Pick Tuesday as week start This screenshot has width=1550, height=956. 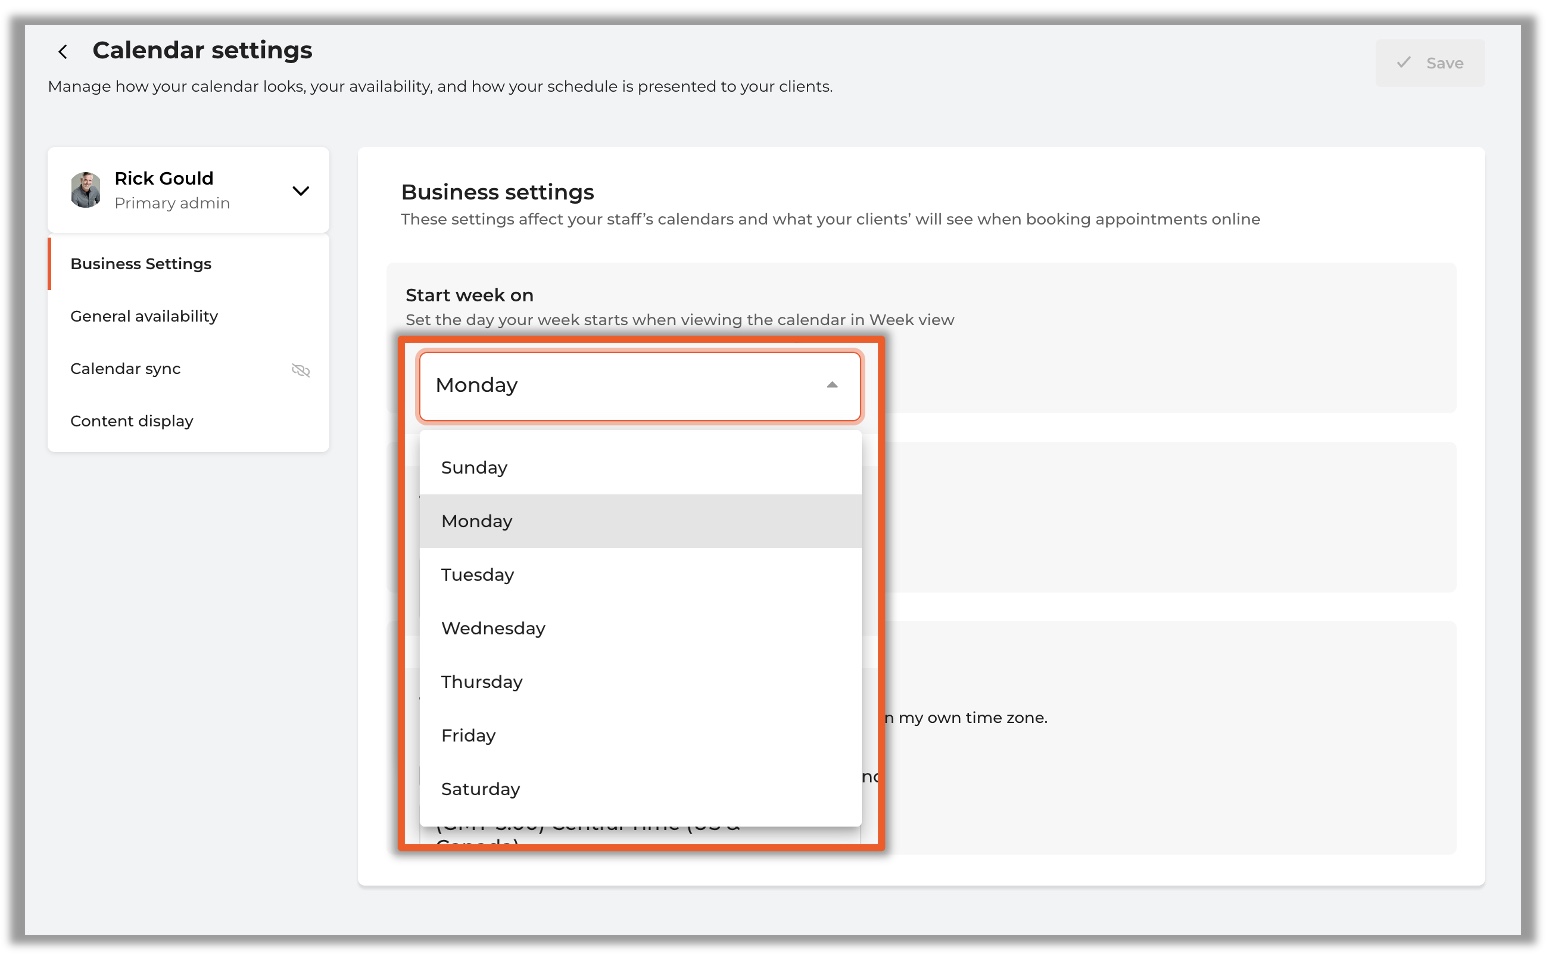click(x=477, y=575)
